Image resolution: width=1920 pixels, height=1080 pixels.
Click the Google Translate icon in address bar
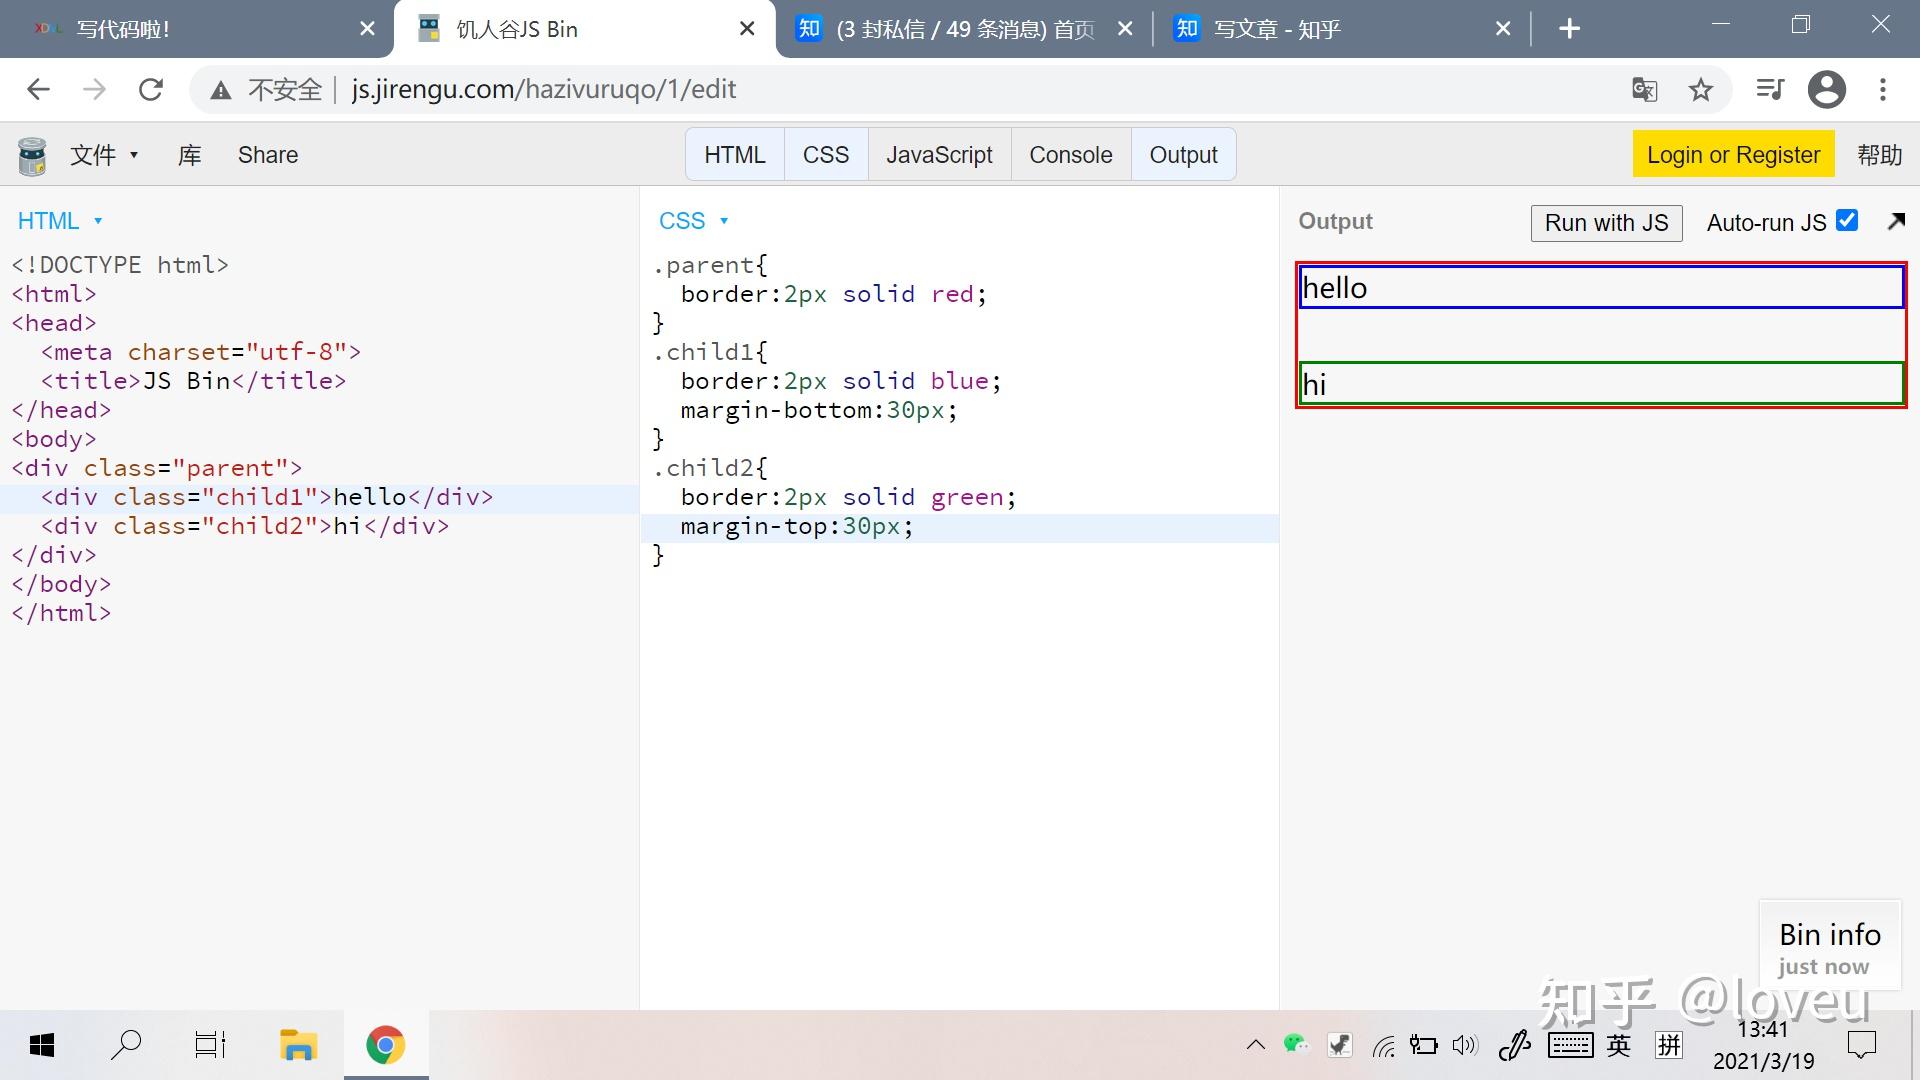pyautogui.click(x=1643, y=89)
